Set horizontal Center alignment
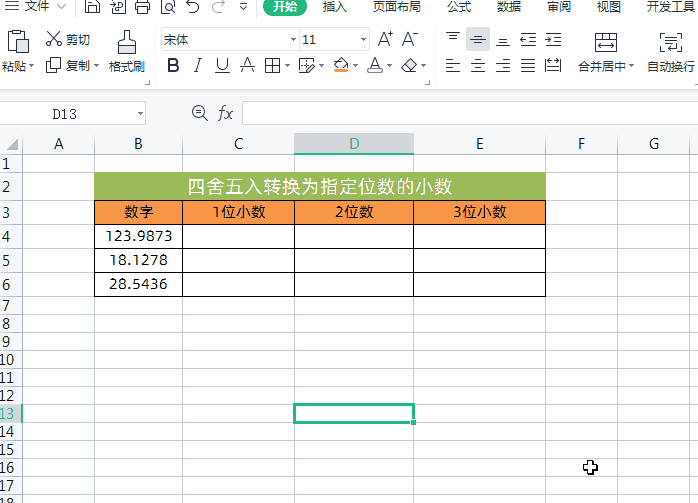The height and width of the screenshot is (503, 698). [x=478, y=65]
